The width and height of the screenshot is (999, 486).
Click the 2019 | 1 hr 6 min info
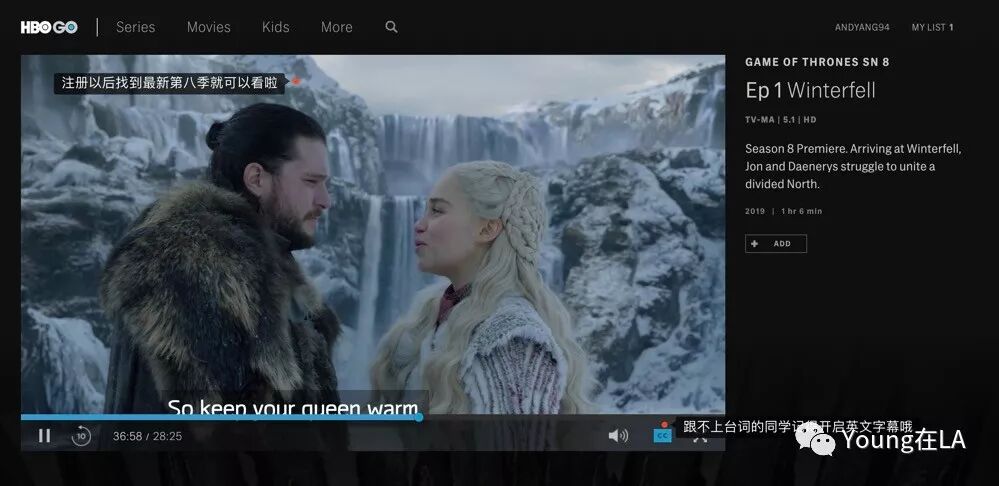pyautogui.click(x=783, y=211)
